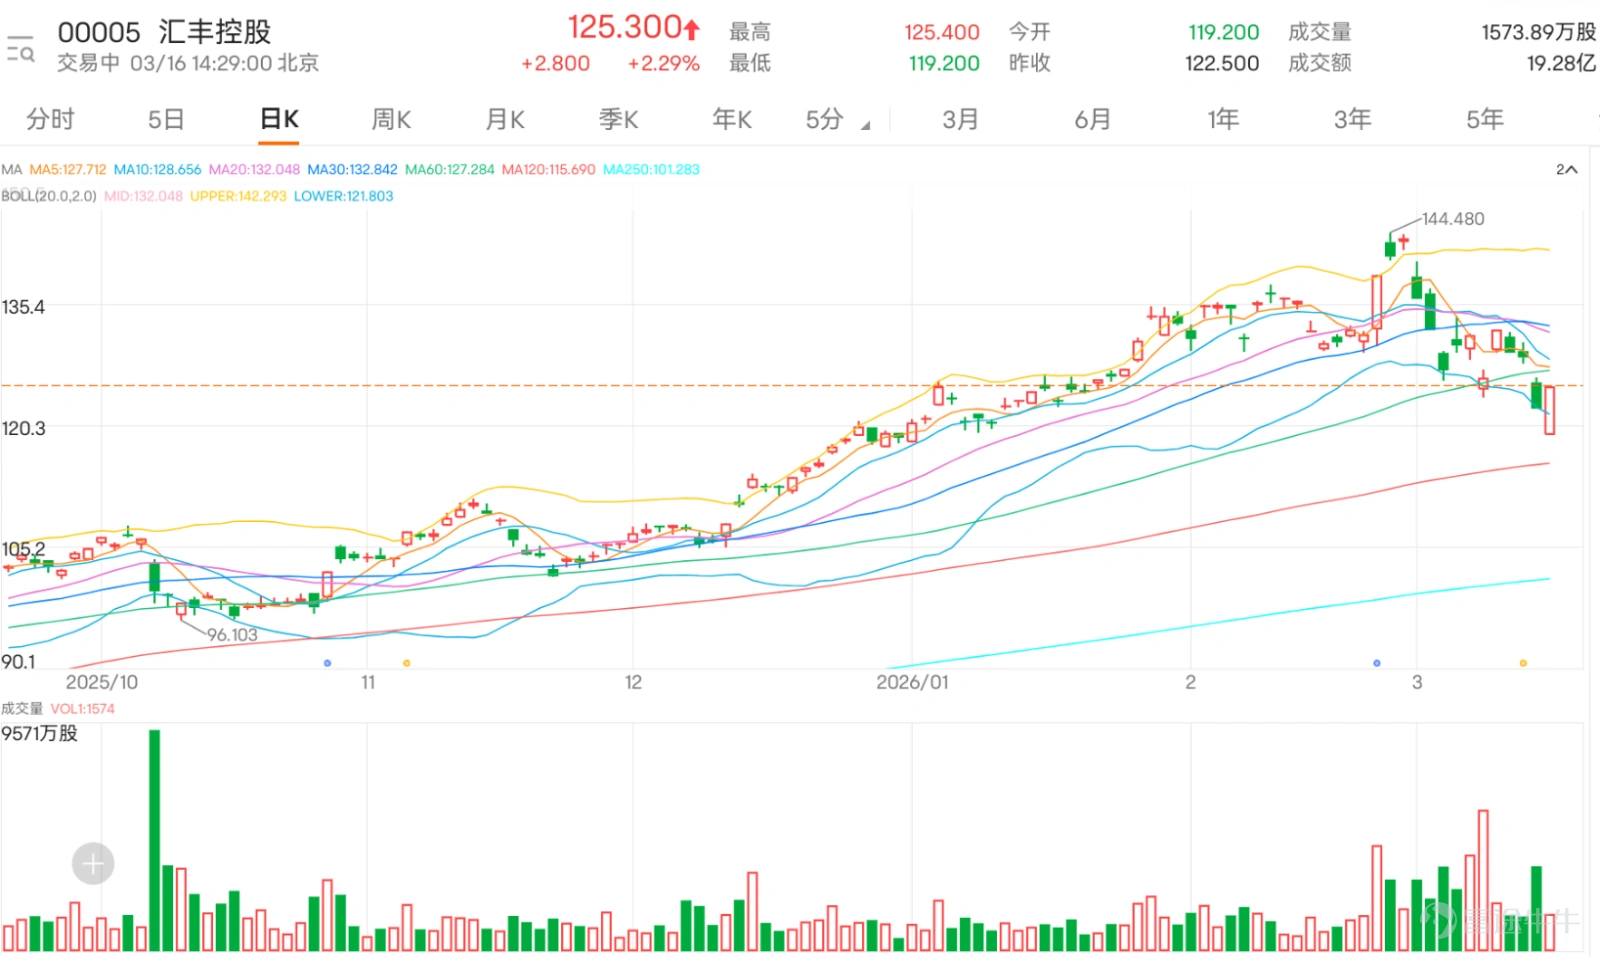Image resolution: width=1600 pixels, height=957 pixels.
Task: Open the 5分 minute-interval dropdown arrow
Action: pyautogui.click(x=866, y=125)
